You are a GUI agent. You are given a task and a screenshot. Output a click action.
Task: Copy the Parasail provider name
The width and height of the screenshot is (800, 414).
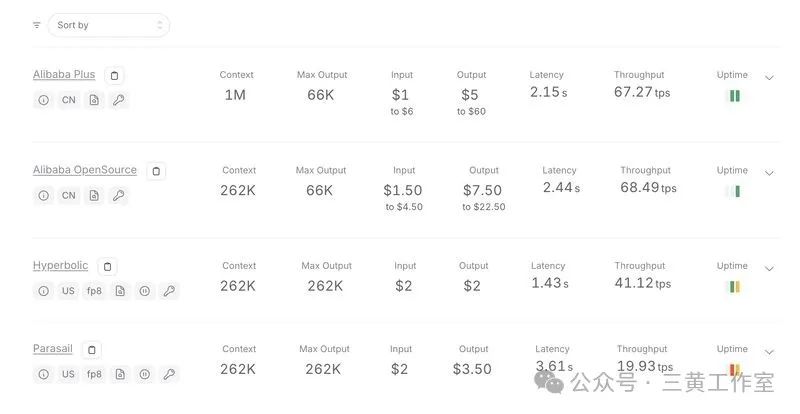92,350
